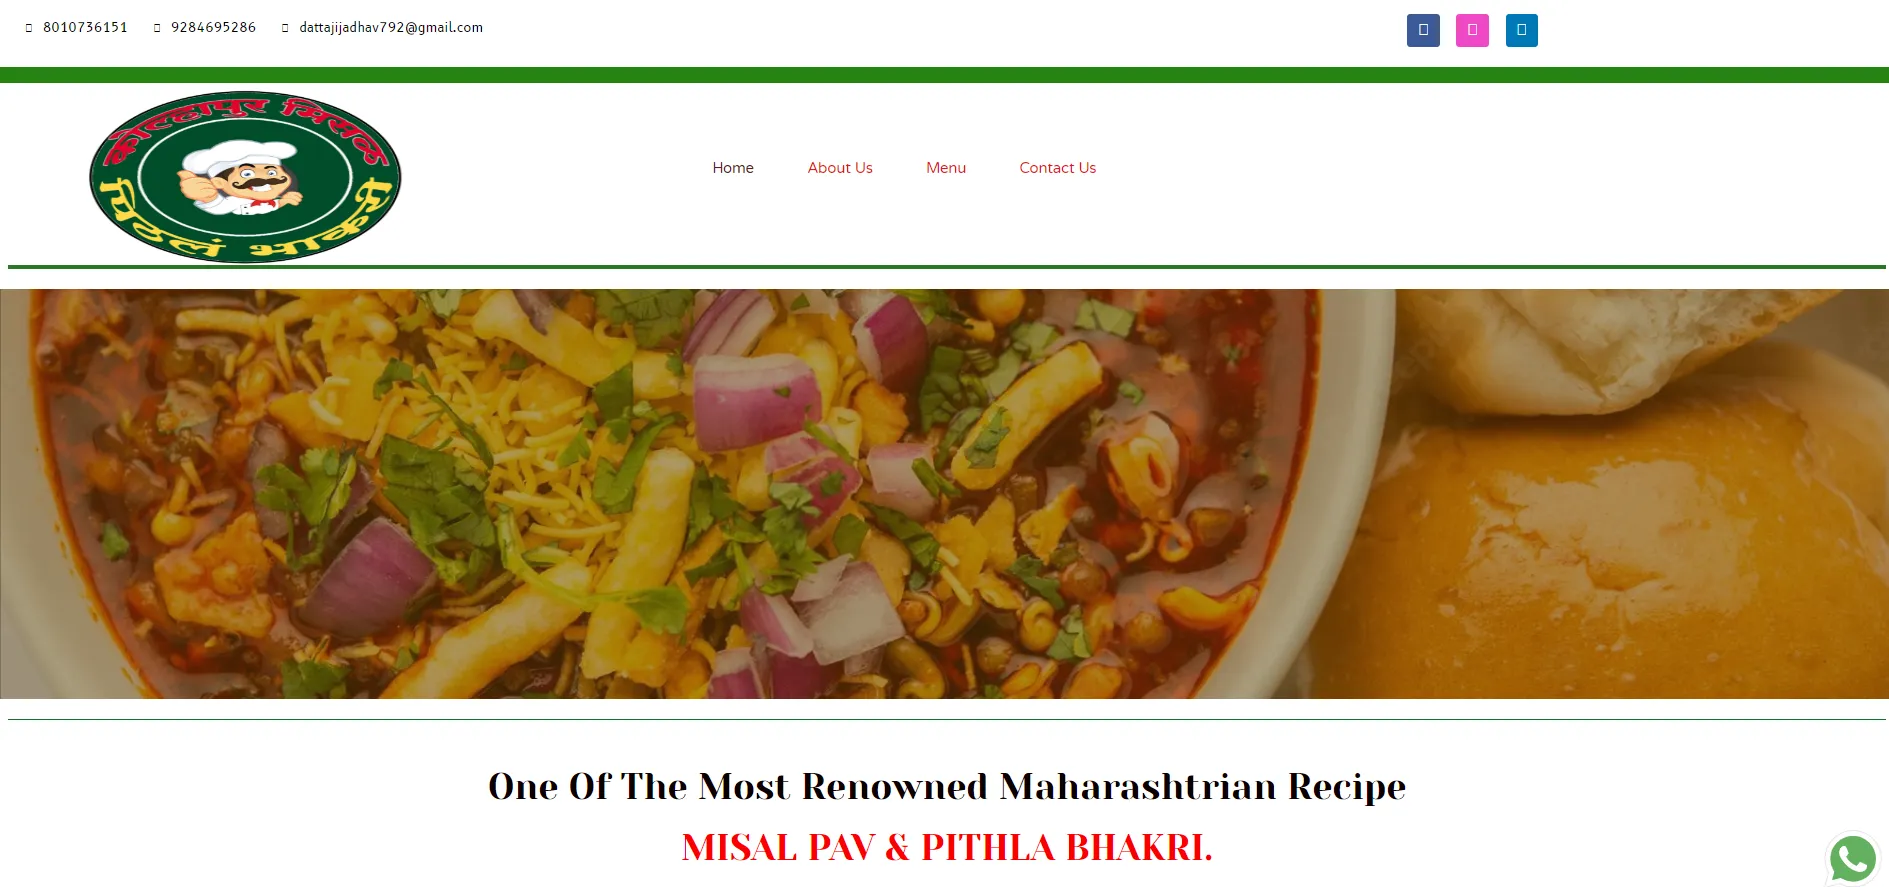Click the round Kolhapur Misal logo
The height and width of the screenshot is (887, 1889).
click(245, 177)
